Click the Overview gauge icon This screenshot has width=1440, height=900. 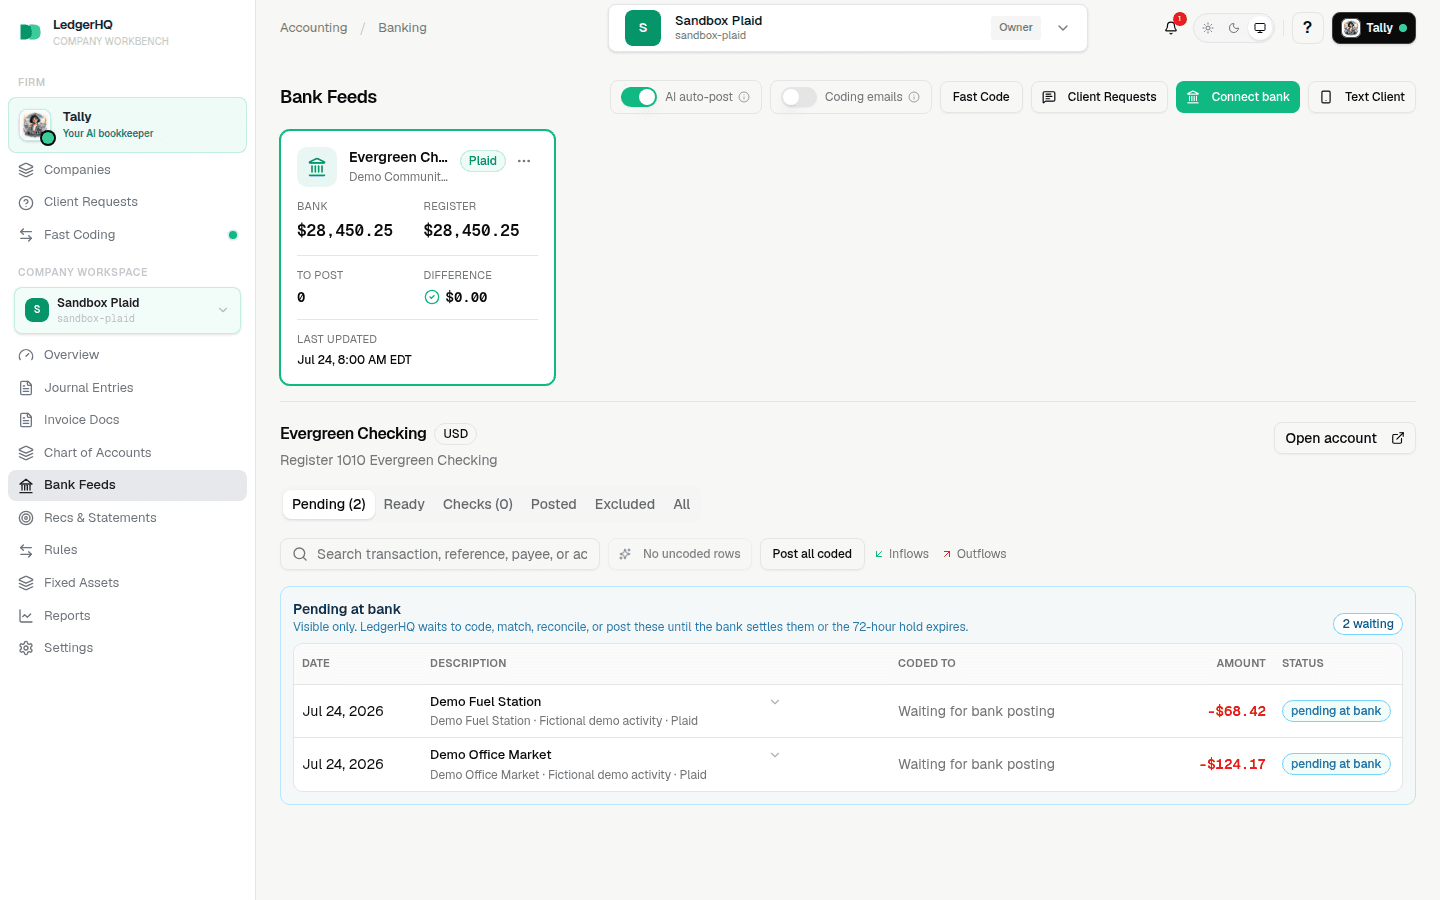(x=26, y=355)
